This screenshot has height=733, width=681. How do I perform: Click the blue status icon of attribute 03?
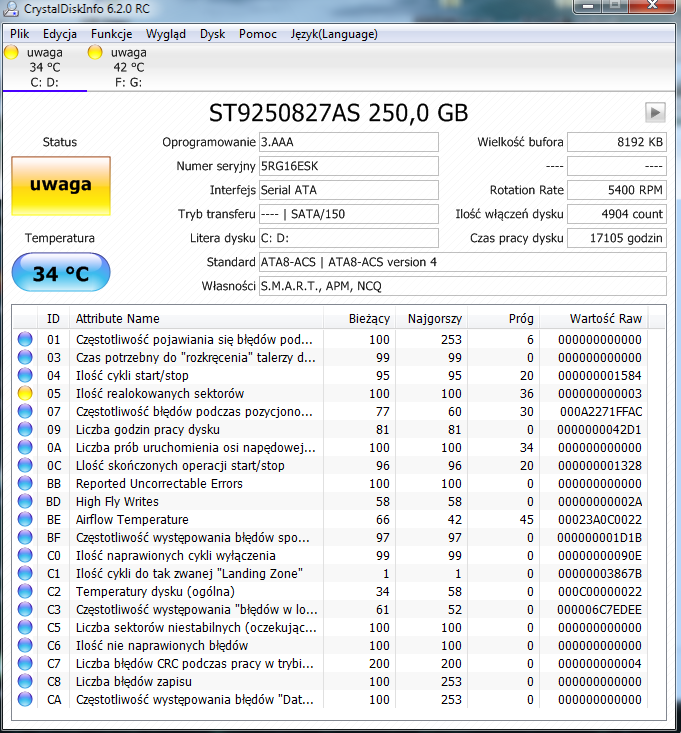(25, 357)
